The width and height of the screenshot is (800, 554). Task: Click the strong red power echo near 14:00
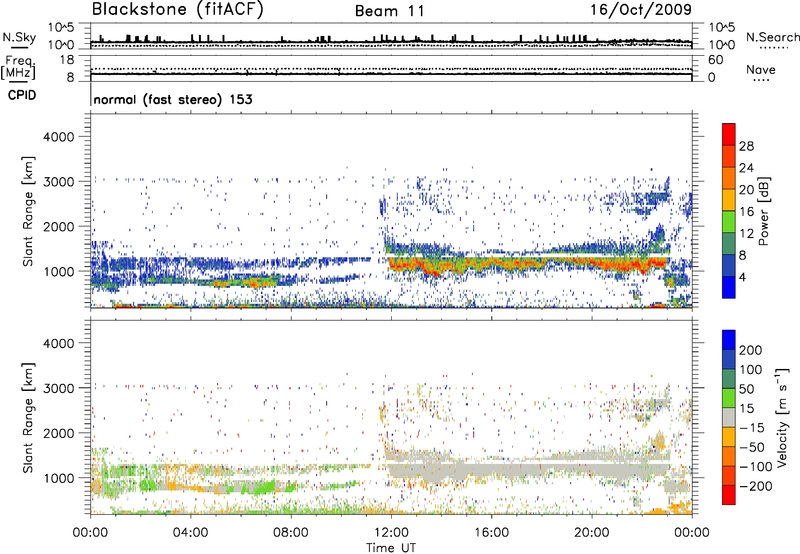pyautogui.click(x=431, y=268)
